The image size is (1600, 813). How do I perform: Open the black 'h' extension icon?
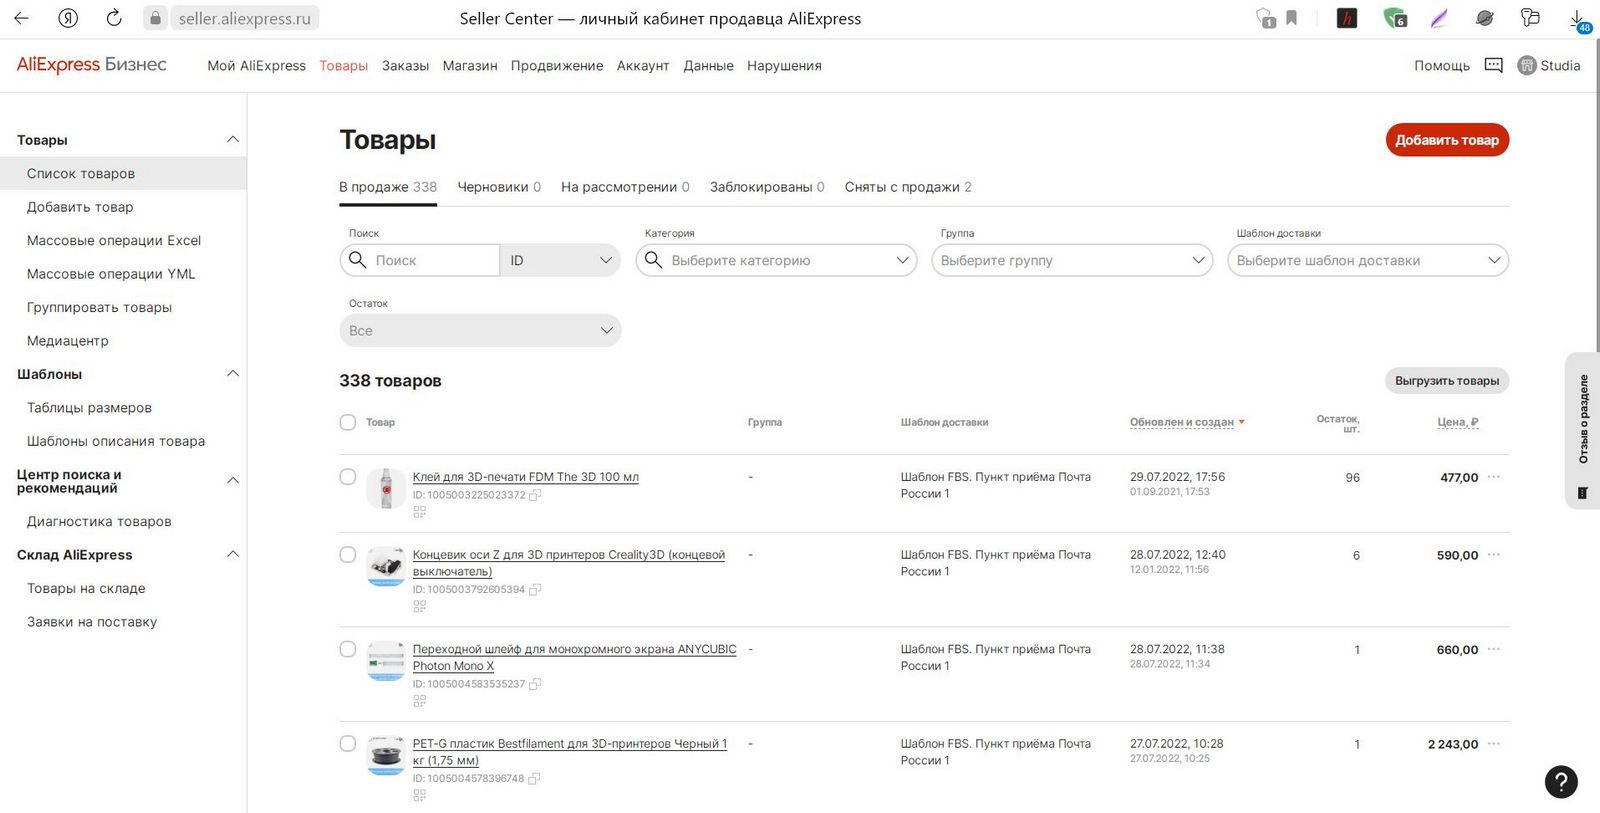pyautogui.click(x=1347, y=18)
